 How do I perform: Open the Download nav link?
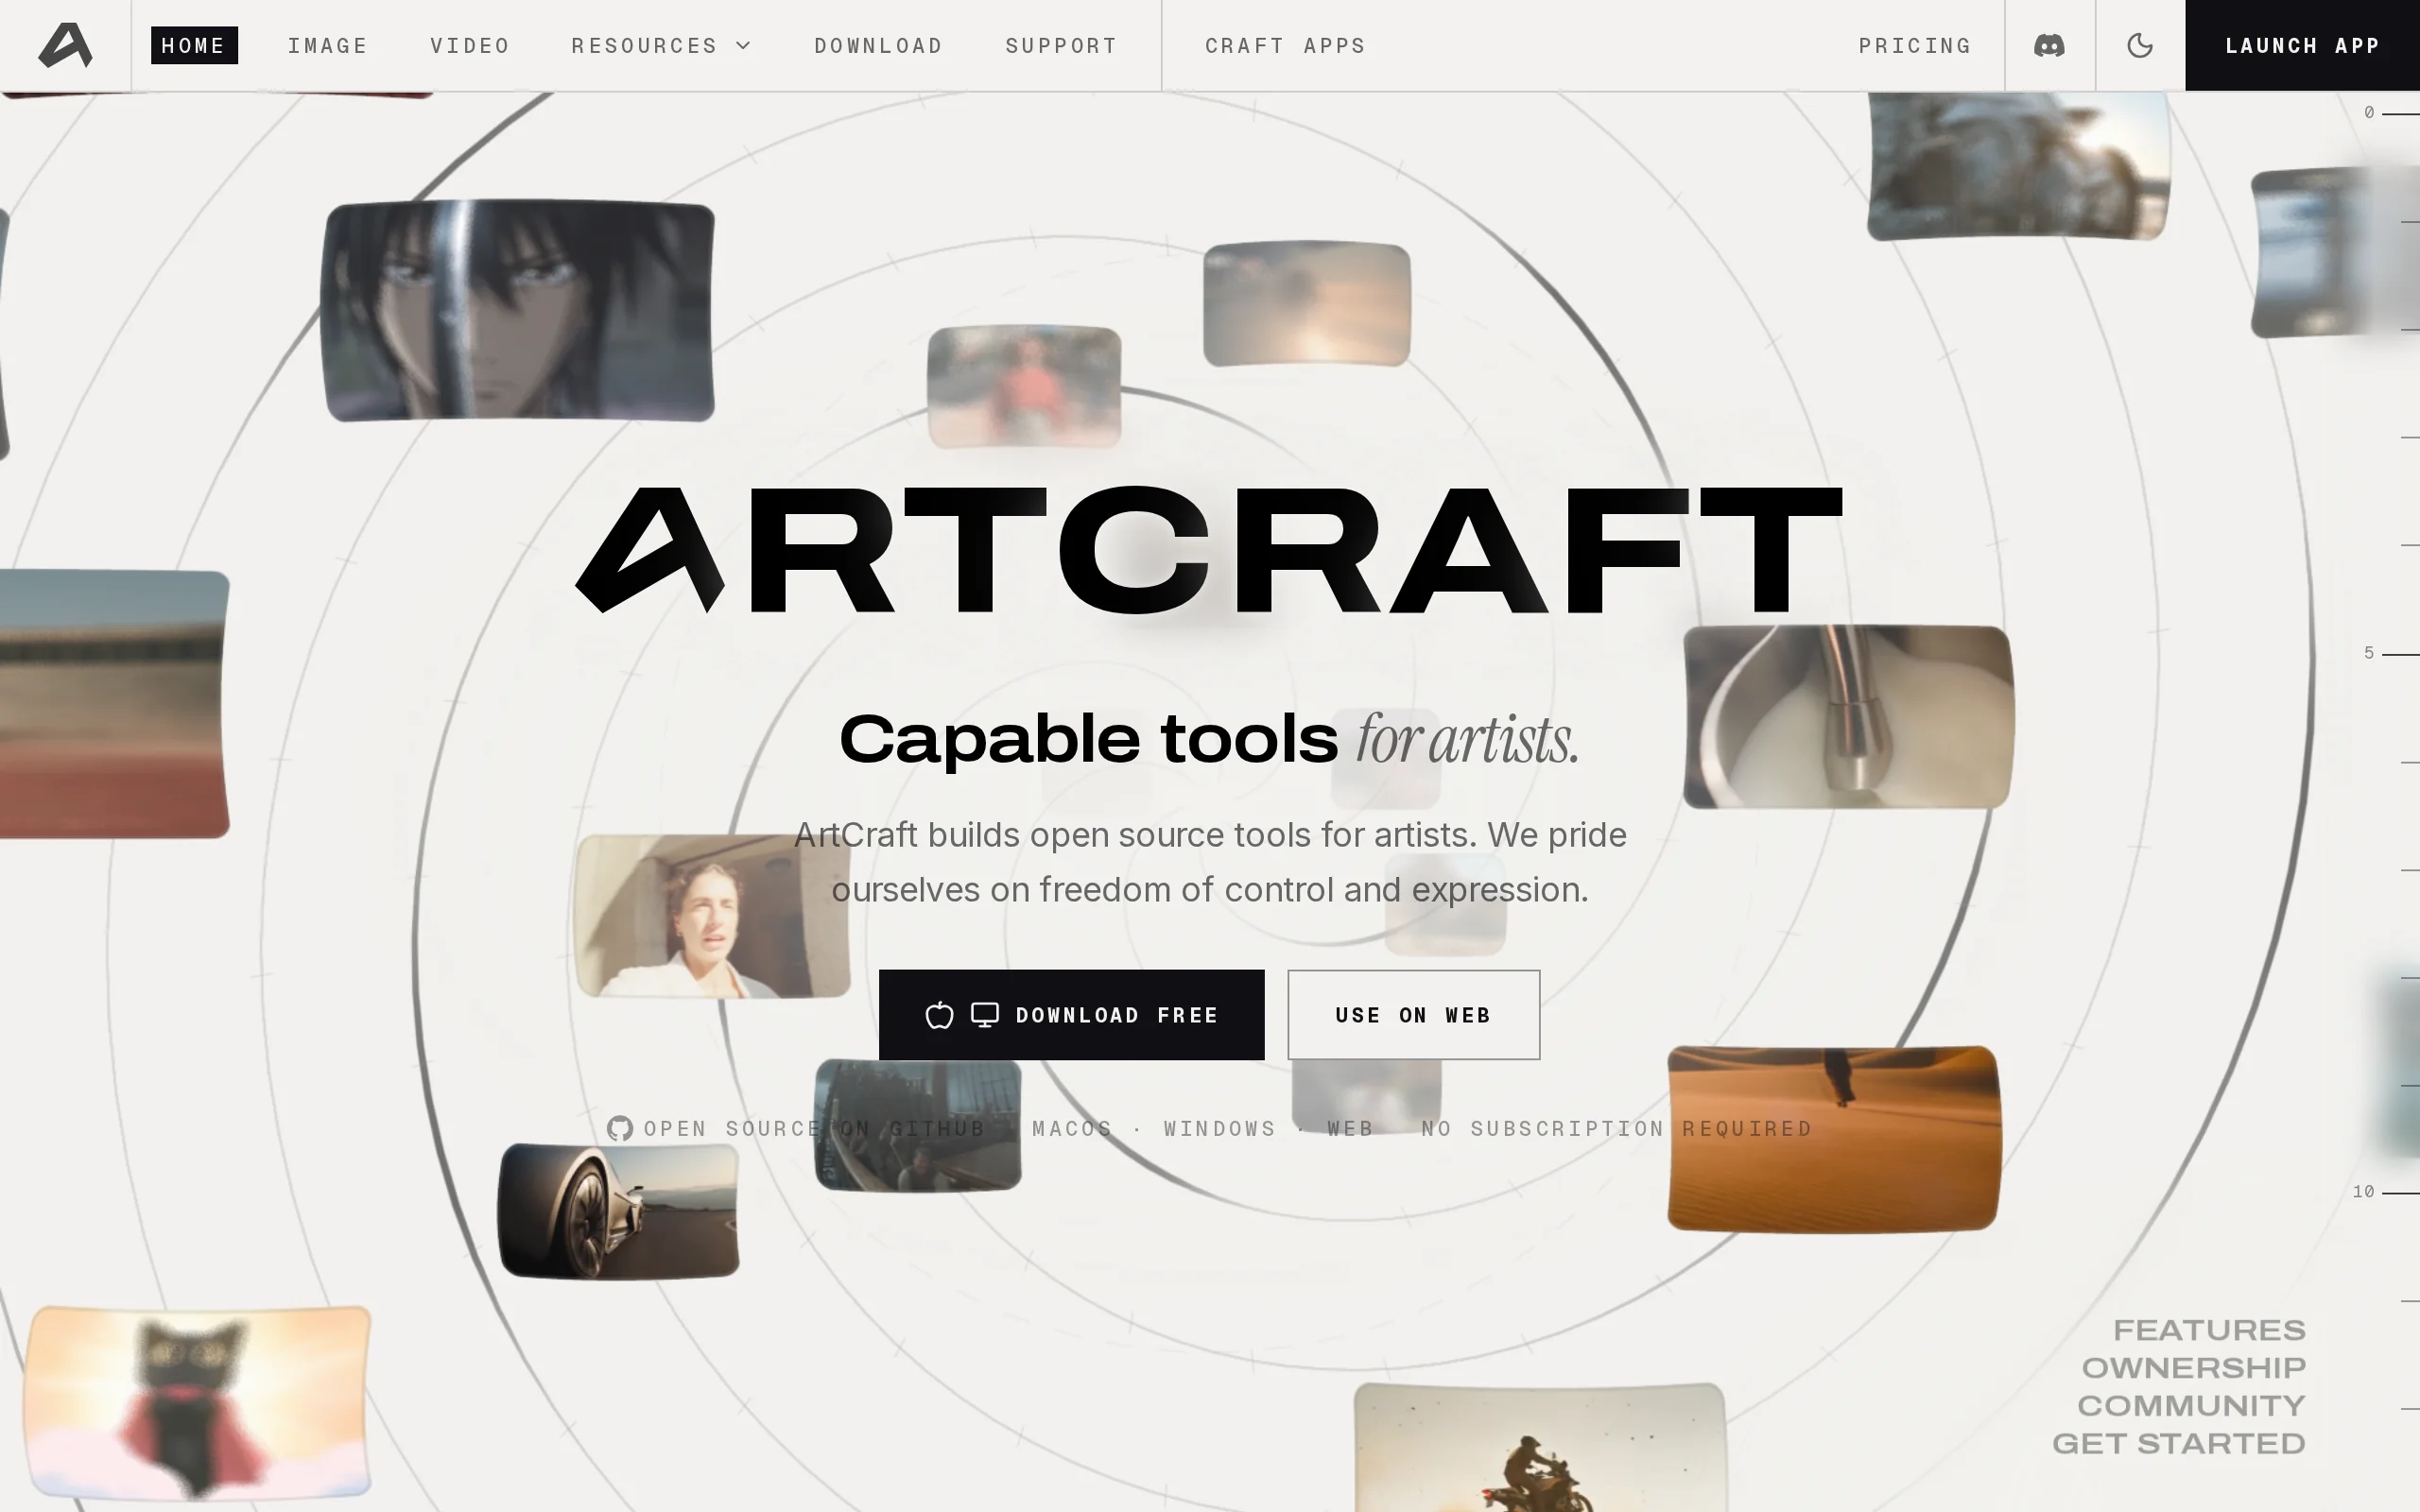pos(878,45)
